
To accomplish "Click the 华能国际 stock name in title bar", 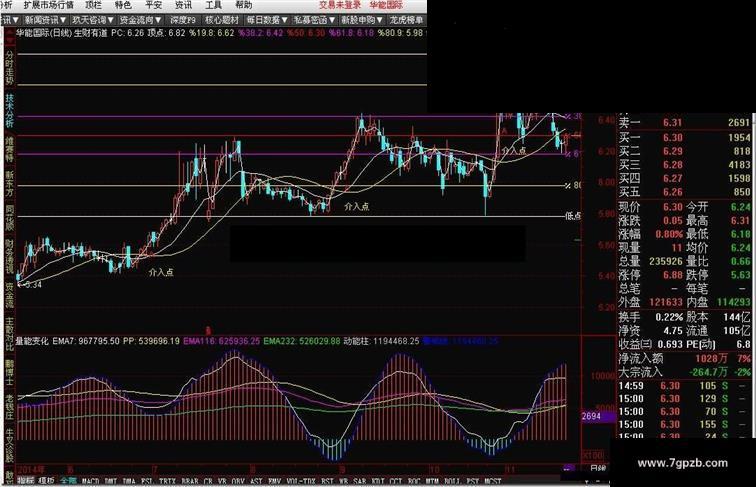I will pos(386,5).
